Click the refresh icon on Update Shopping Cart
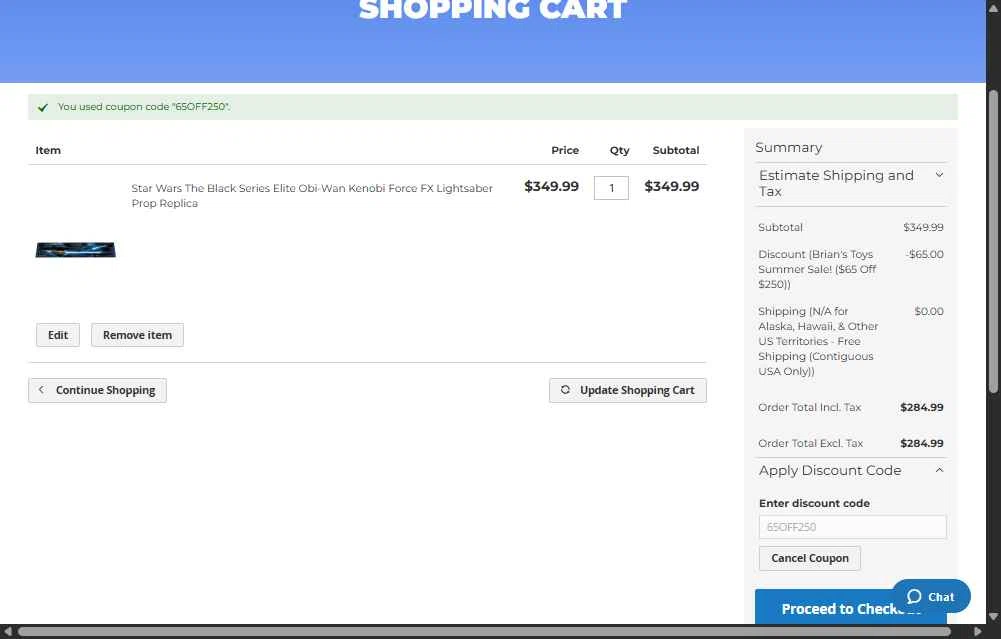1001x639 pixels. [x=565, y=389]
